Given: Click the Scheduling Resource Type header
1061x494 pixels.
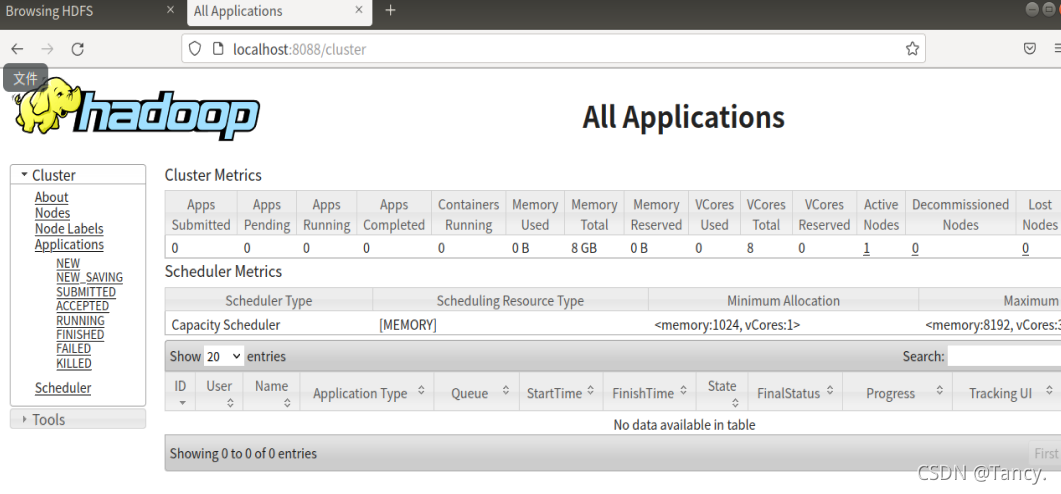Looking at the screenshot, I should 510,300.
